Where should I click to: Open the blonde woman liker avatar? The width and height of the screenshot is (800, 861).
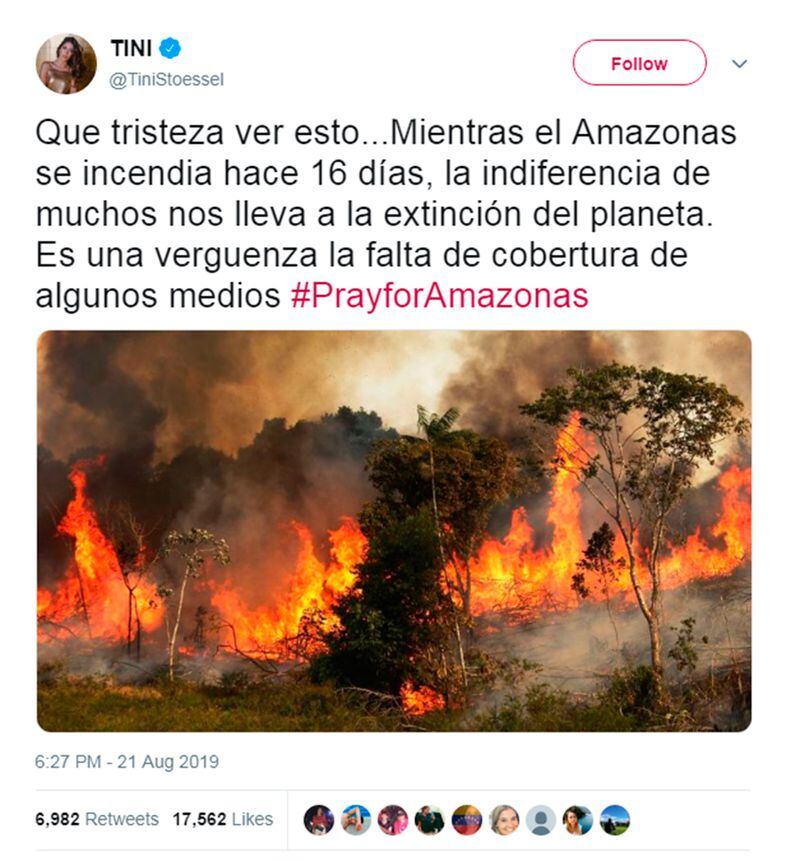504,820
